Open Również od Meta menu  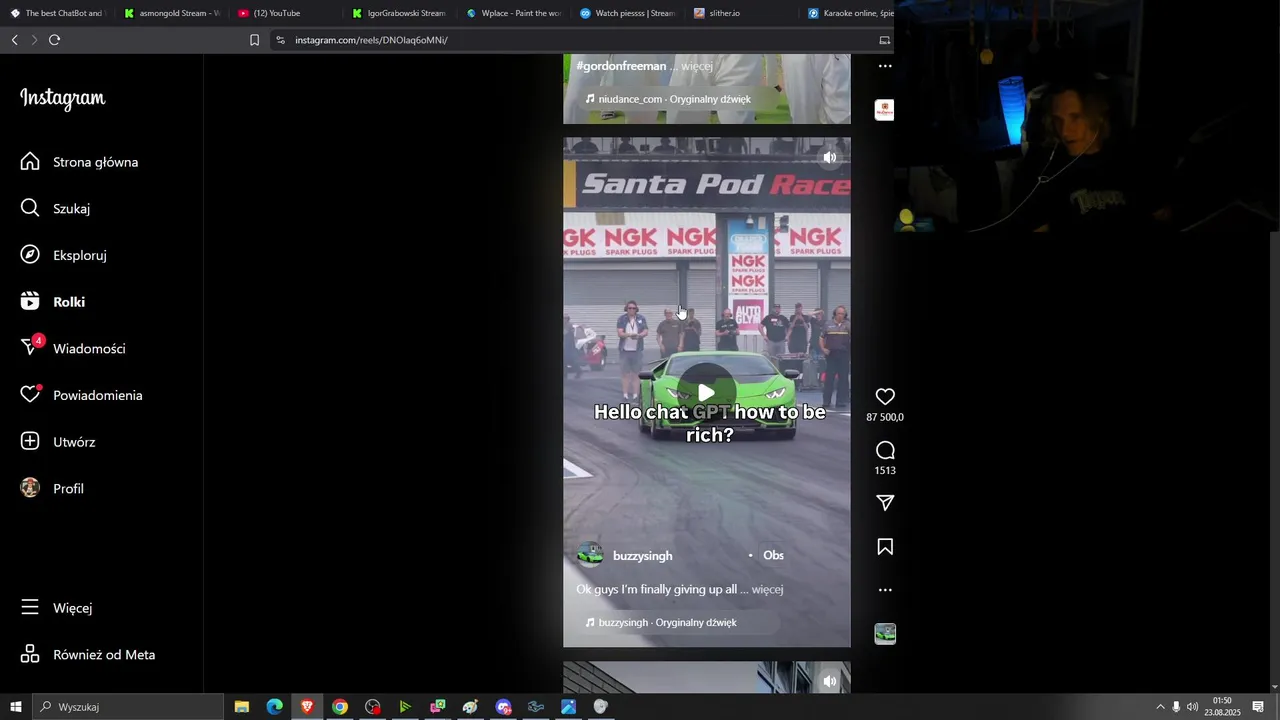pos(88,655)
